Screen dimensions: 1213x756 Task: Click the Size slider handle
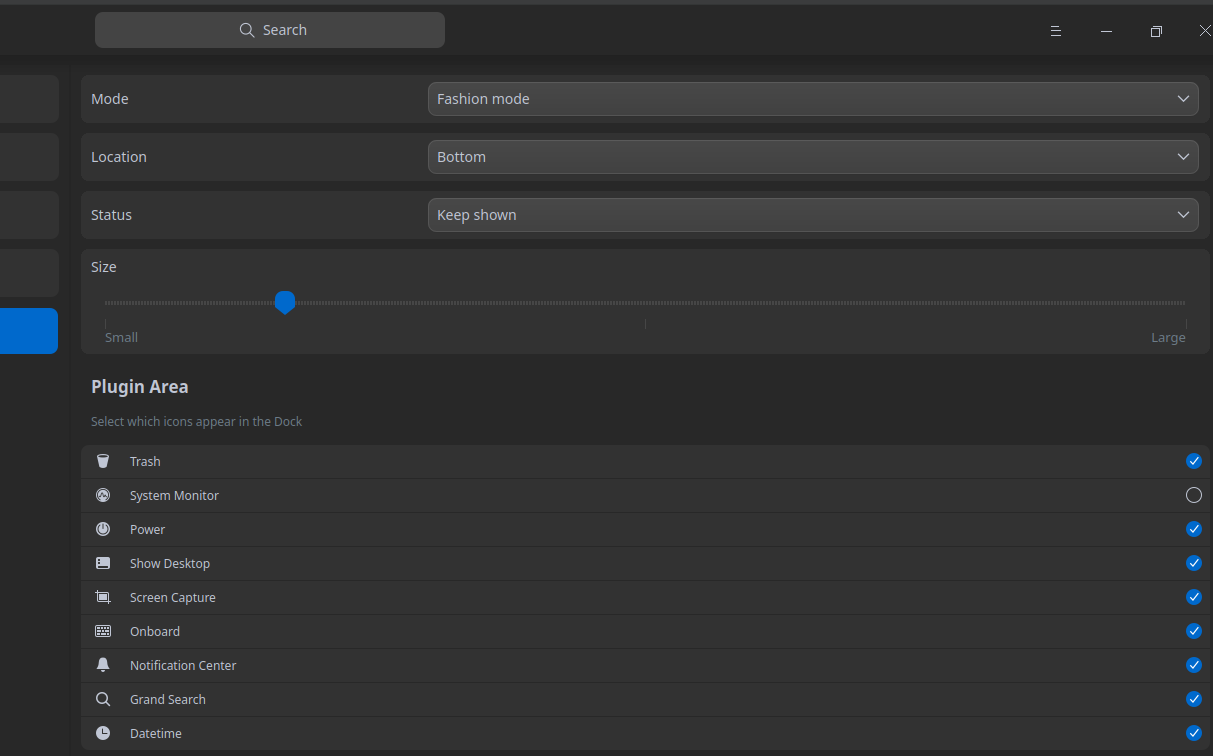click(x=285, y=303)
